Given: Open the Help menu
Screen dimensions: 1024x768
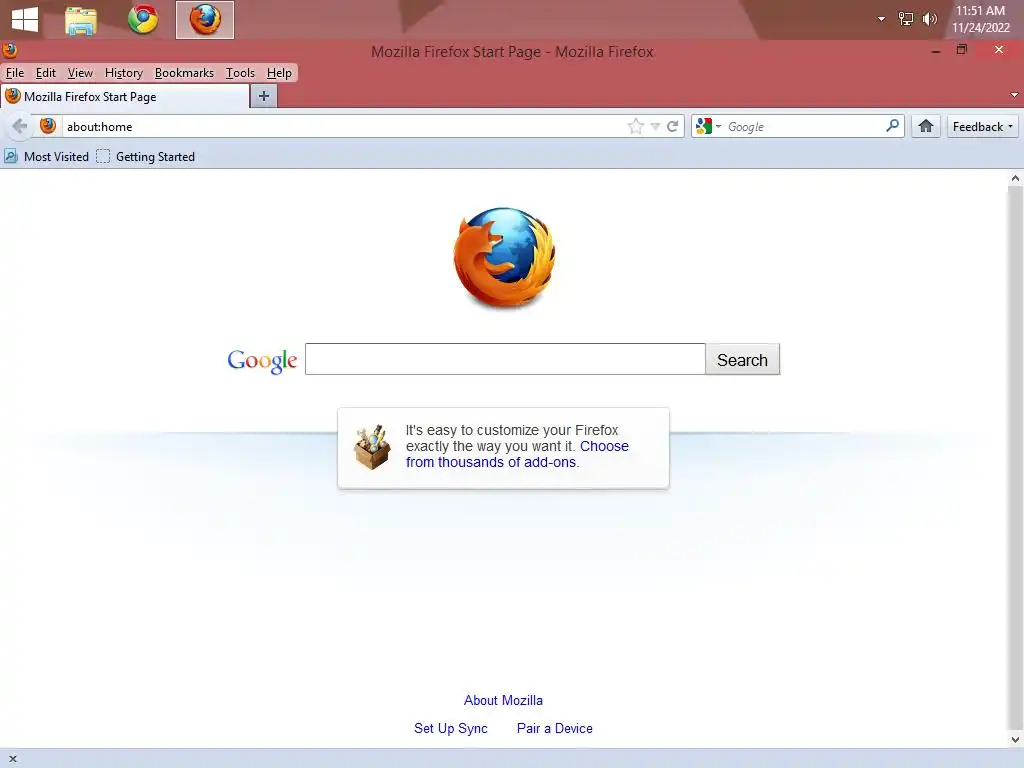Looking at the screenshot, I should (x=280, y=72).
